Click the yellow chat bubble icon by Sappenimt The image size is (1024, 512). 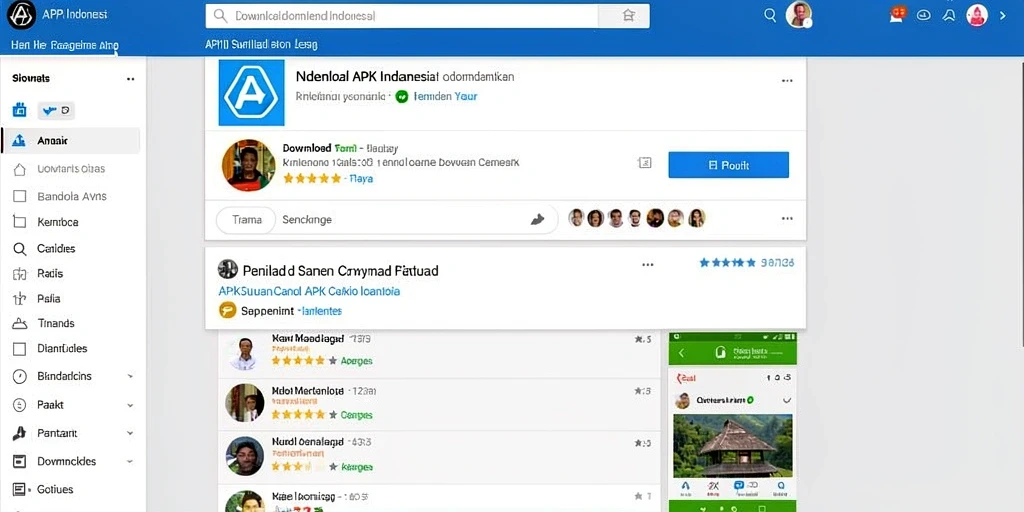click(x=227, y=311)
